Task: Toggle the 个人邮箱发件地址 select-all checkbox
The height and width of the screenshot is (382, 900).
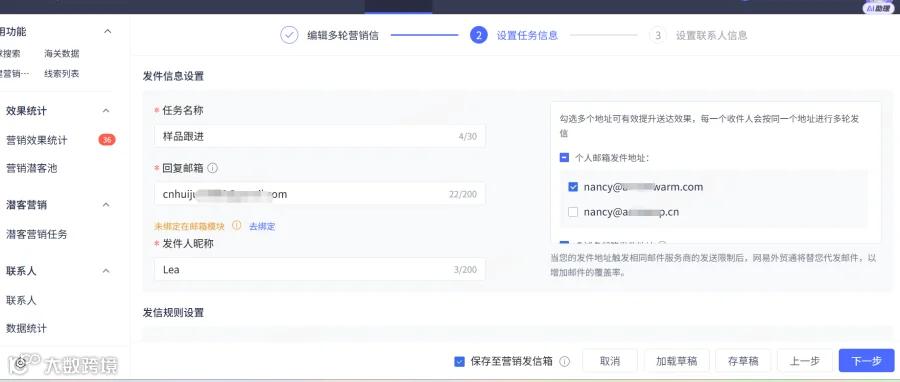Action: click(x=564, y=157)
